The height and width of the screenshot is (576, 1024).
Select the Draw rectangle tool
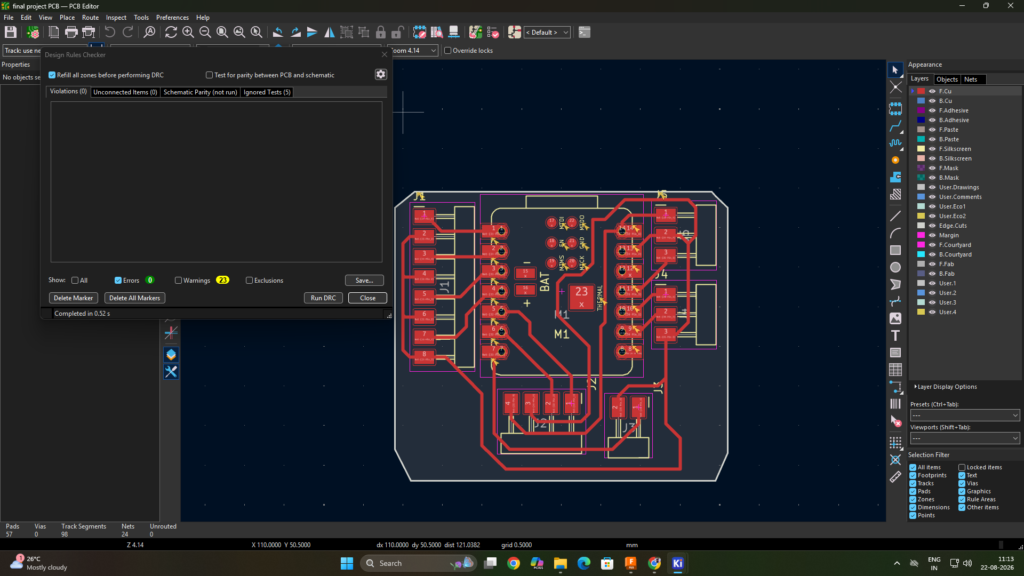(895, 250)
